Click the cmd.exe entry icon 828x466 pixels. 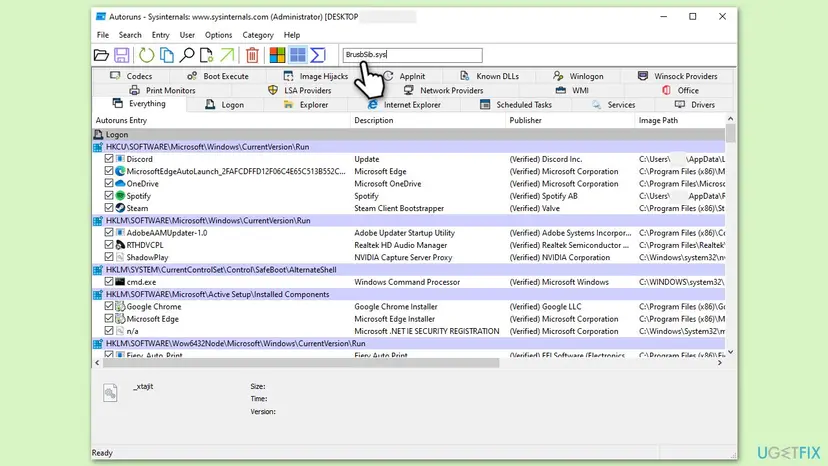point(120,282)
